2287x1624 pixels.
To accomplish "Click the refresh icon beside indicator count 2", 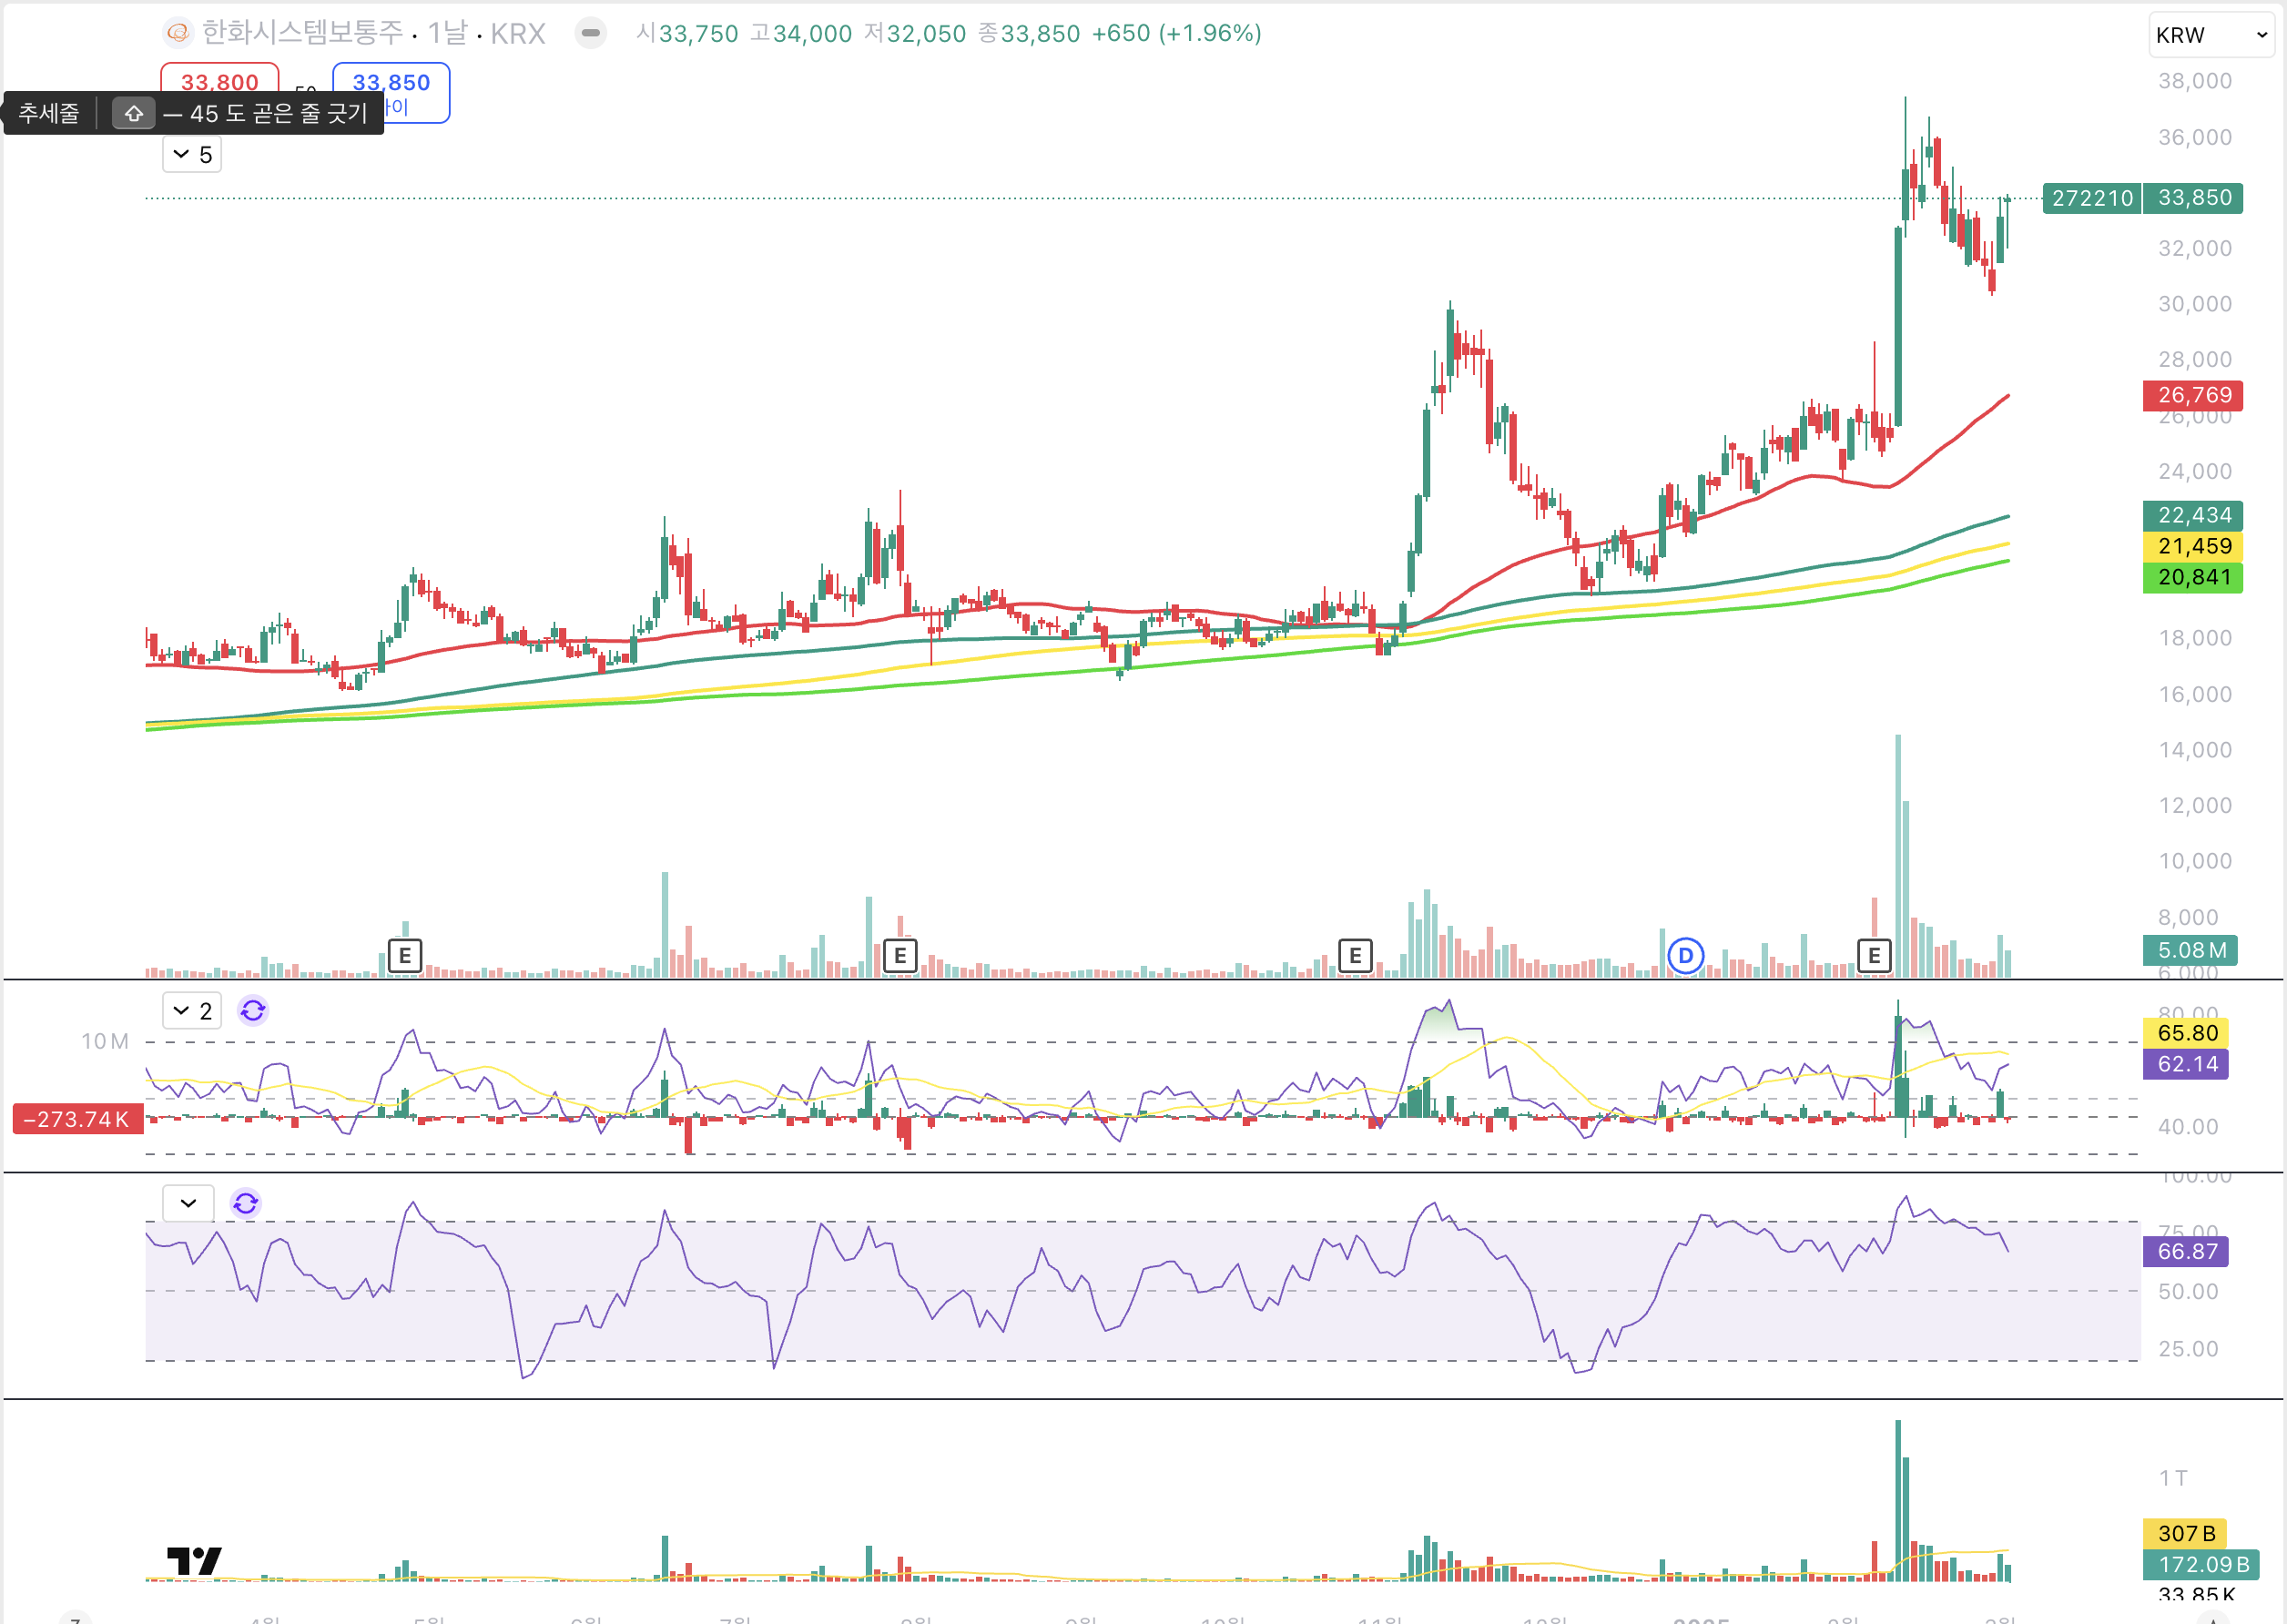I will 253,1011.
